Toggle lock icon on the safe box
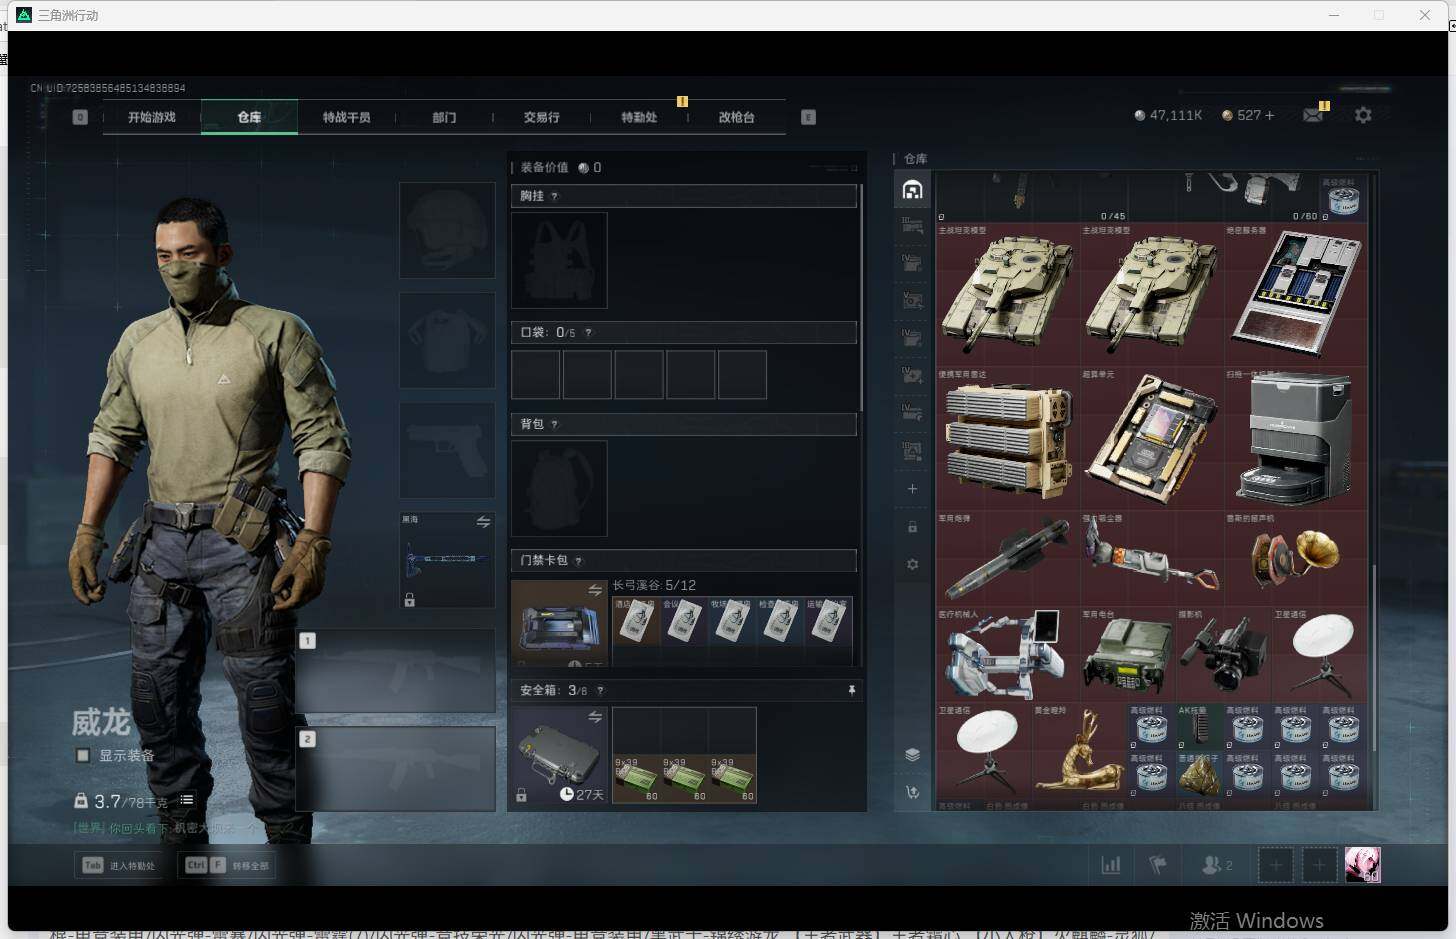The image size is (1456, 939). pos(521,795)
